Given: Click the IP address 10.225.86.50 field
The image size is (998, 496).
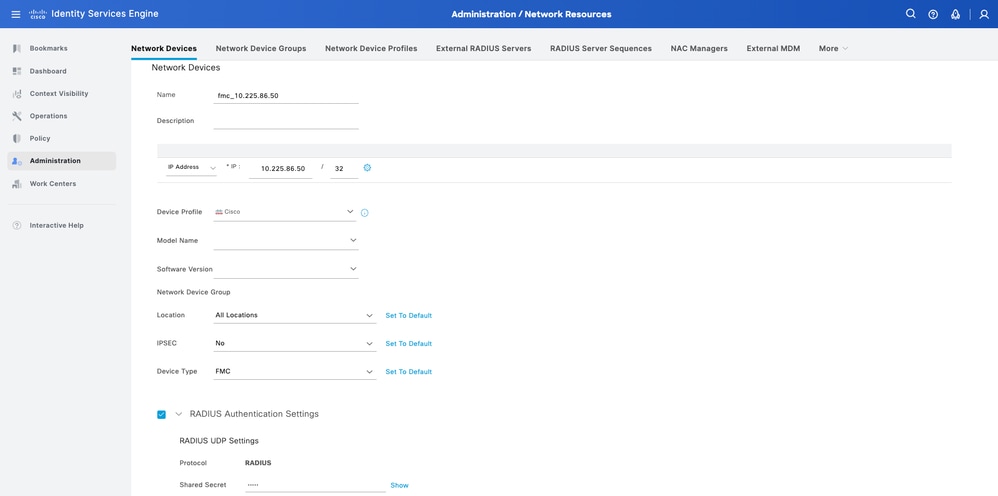Looking at the screenshot, I should pyautogui.click(x=281, y=169).
